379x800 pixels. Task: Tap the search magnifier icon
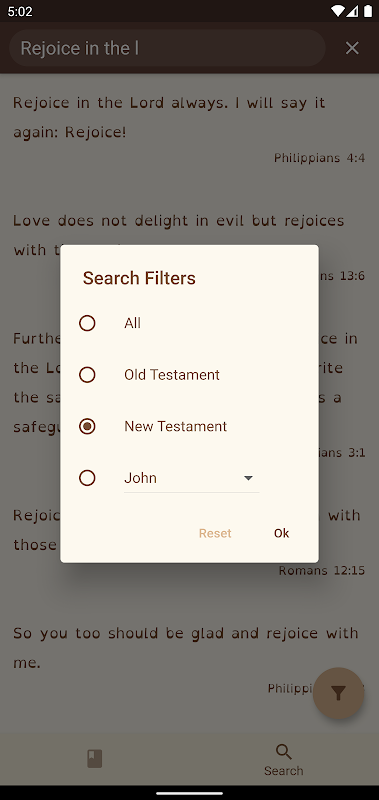284,752
